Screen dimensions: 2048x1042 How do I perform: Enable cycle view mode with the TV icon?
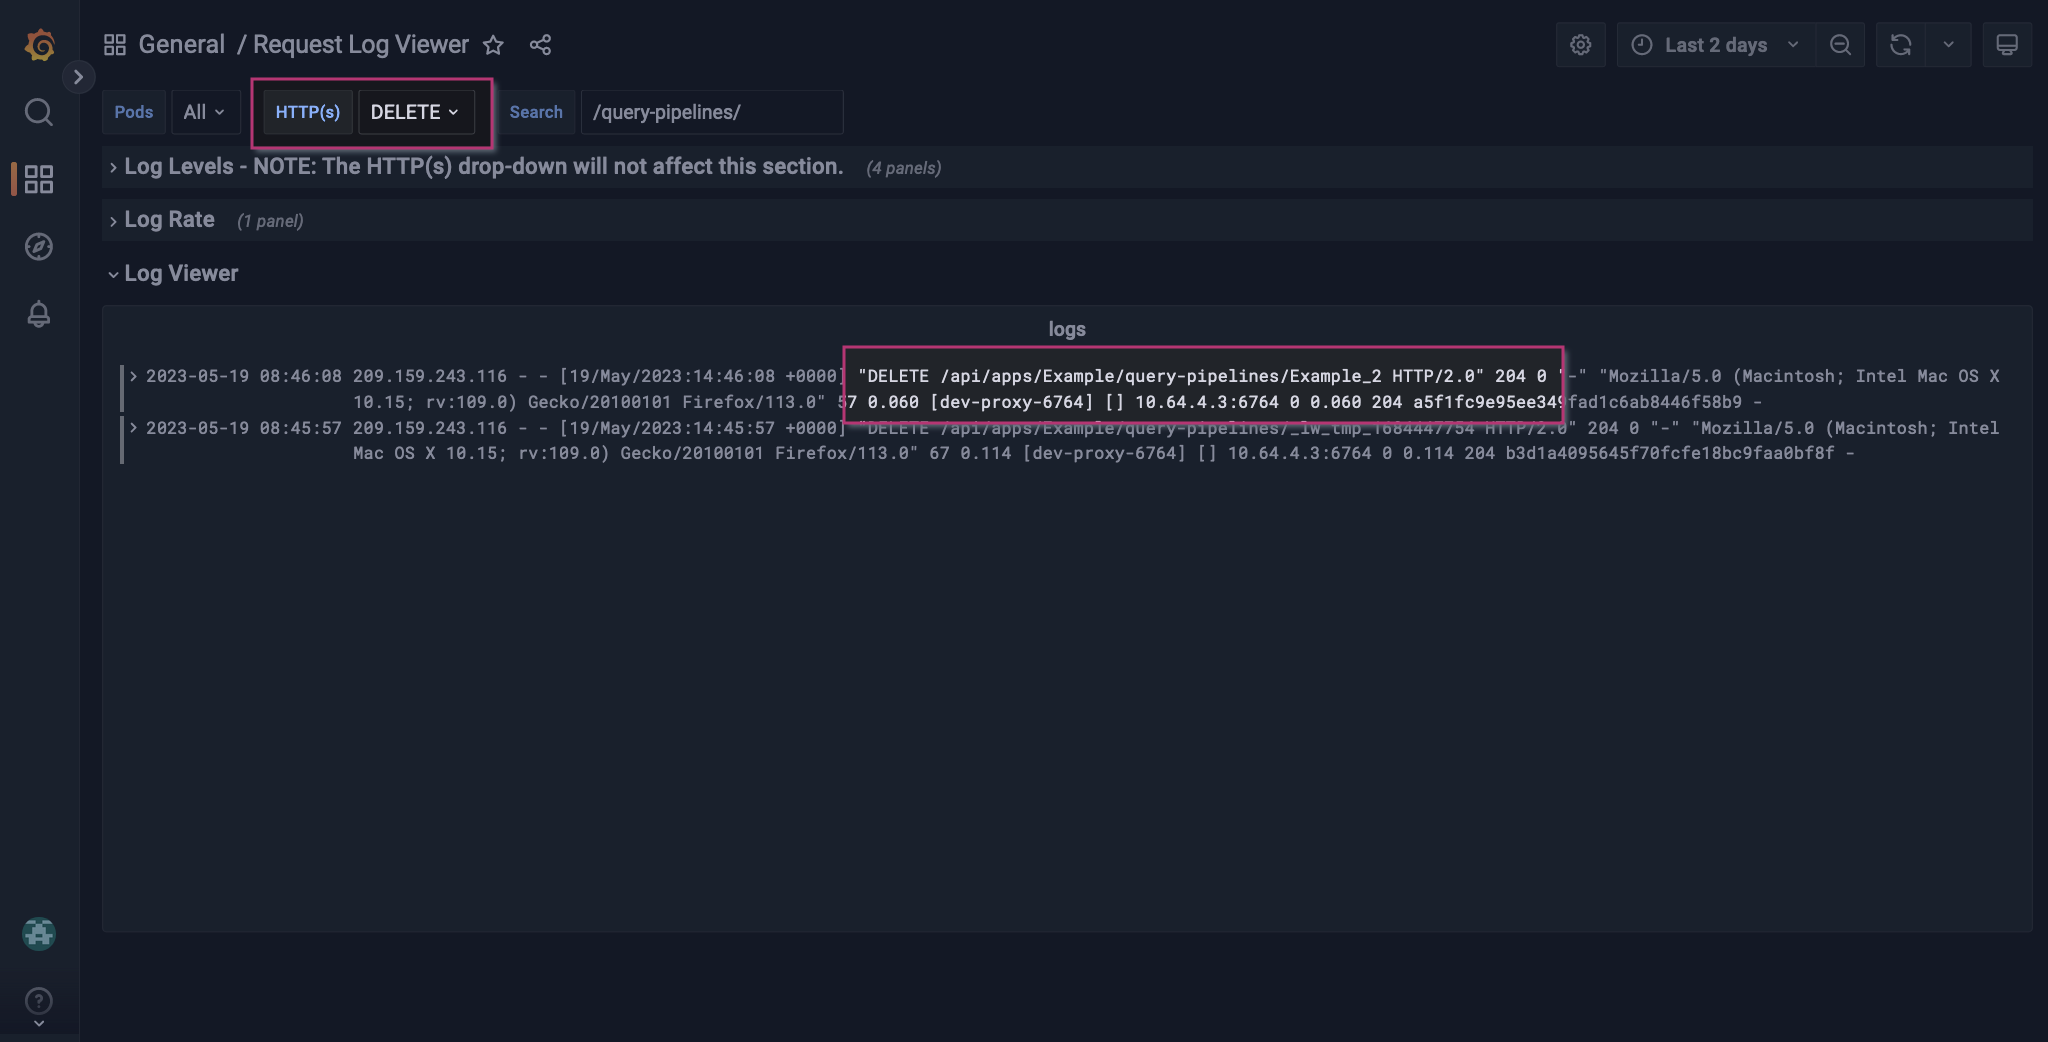pos(2006,44)
